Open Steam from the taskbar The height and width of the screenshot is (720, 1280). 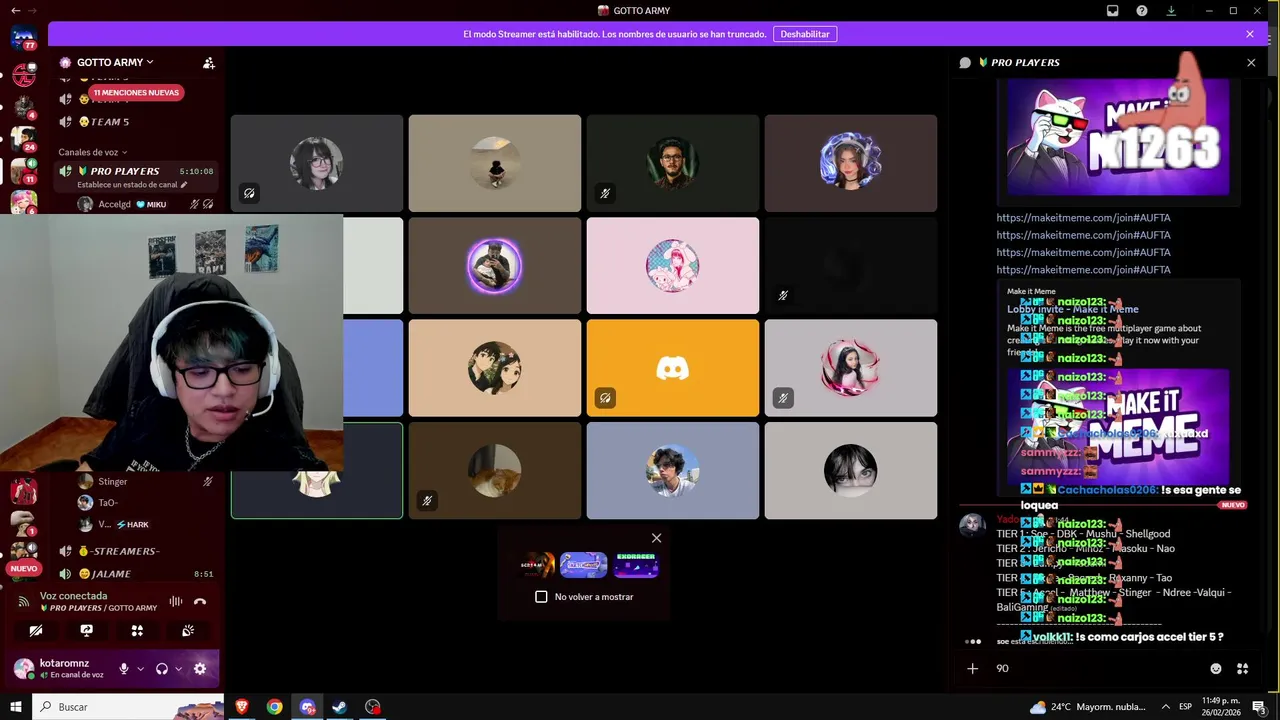tap(340, 707)
